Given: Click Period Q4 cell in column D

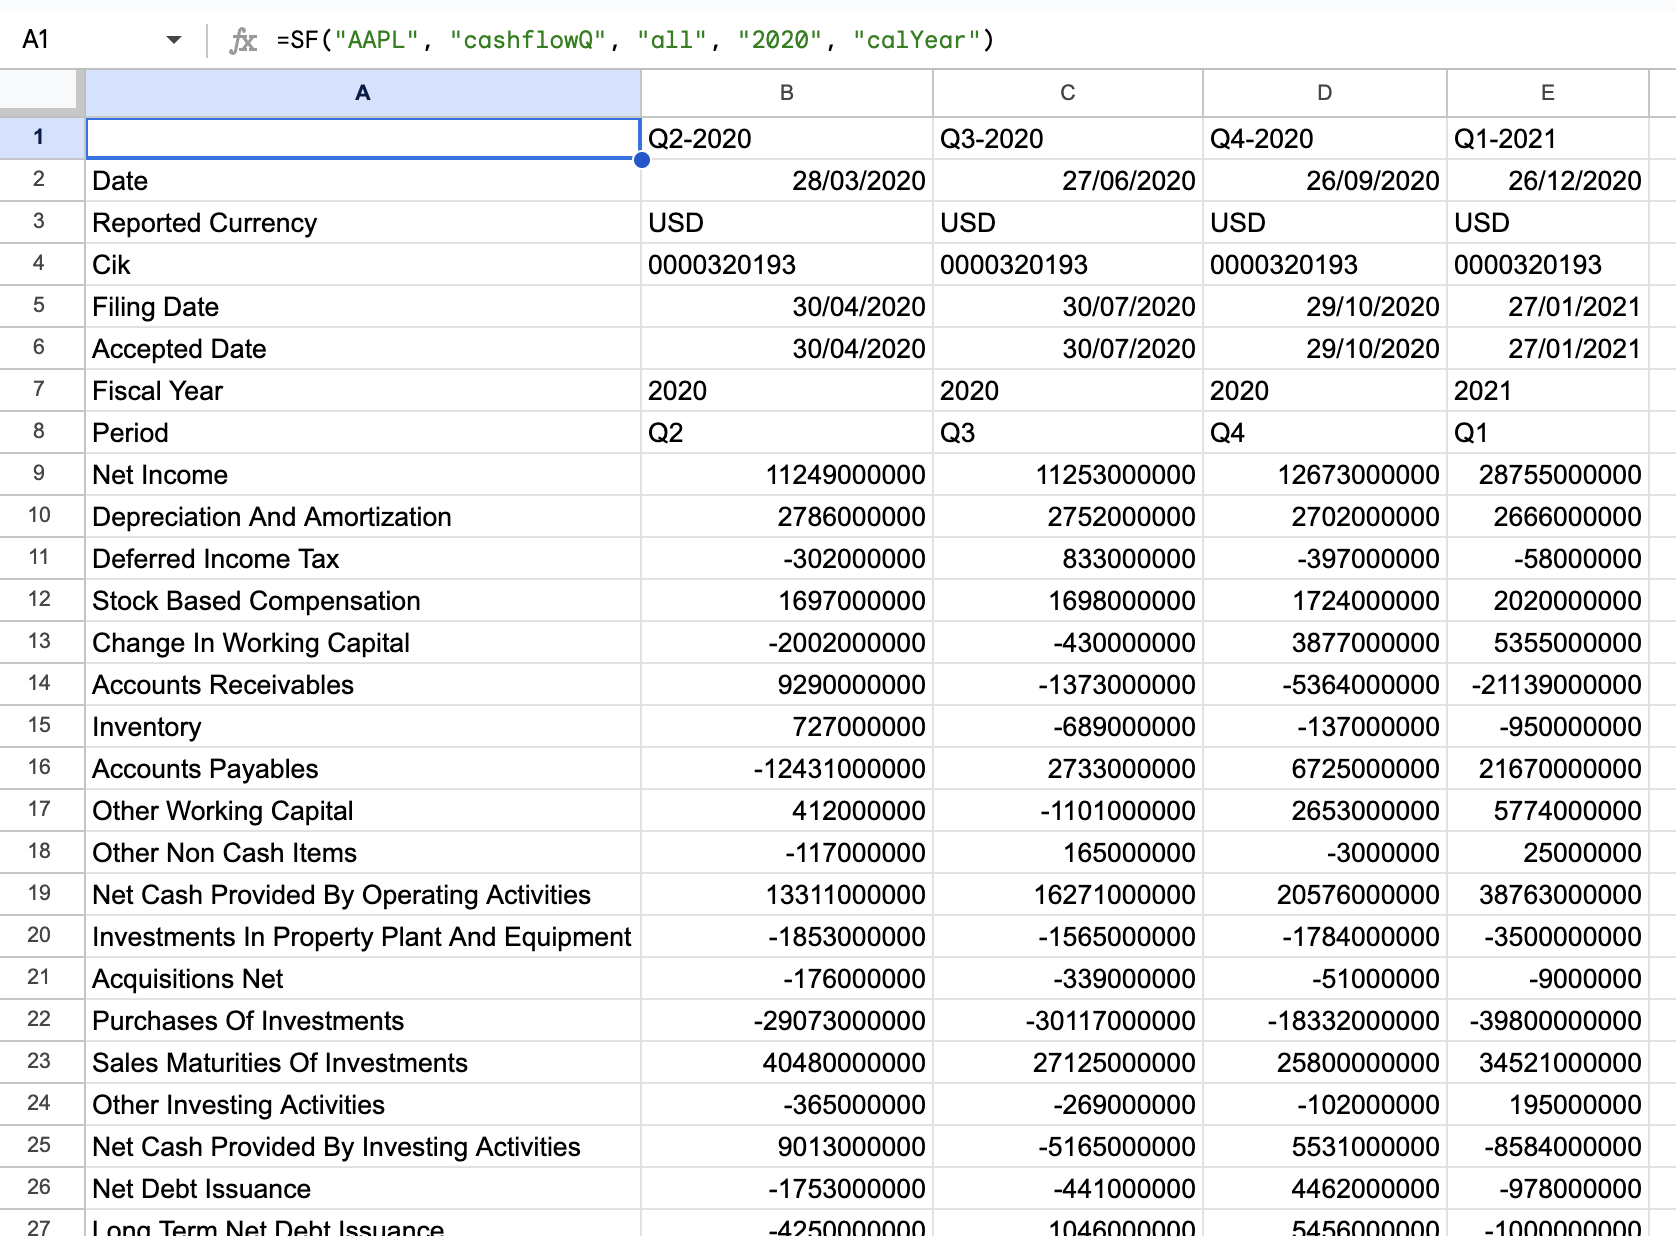Looking at the screenshot, I should [1325, 433].
